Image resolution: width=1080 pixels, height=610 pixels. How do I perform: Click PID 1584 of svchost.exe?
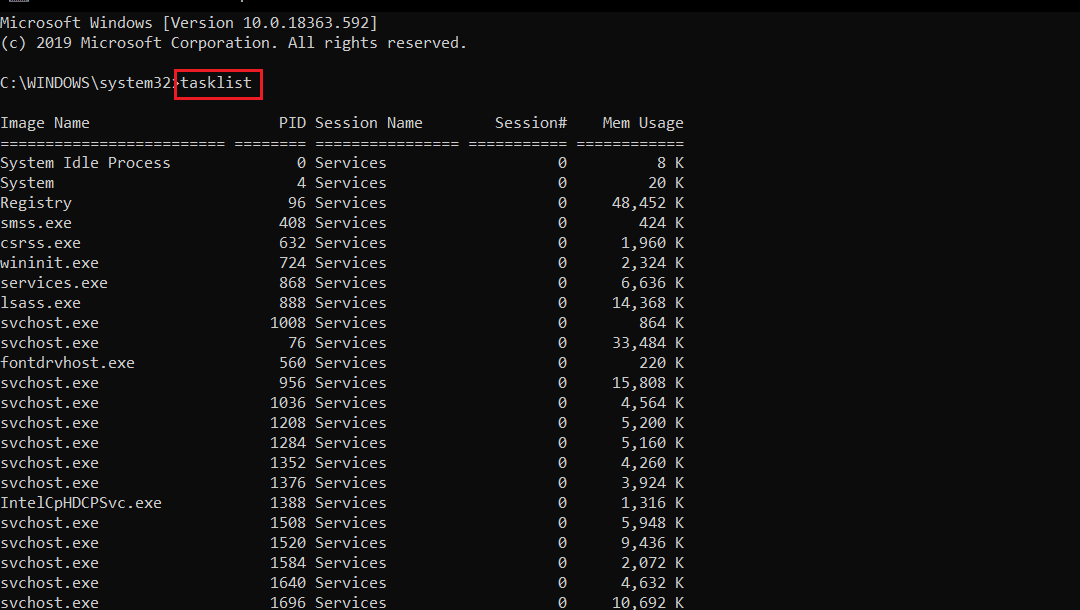point(288,562)
